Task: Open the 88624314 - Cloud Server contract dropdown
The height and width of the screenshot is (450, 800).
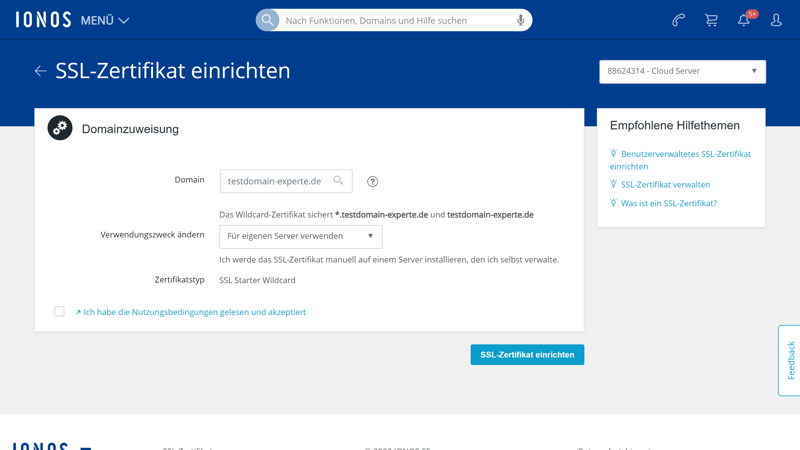Action: pyautogui.click(x=682, y=71)
